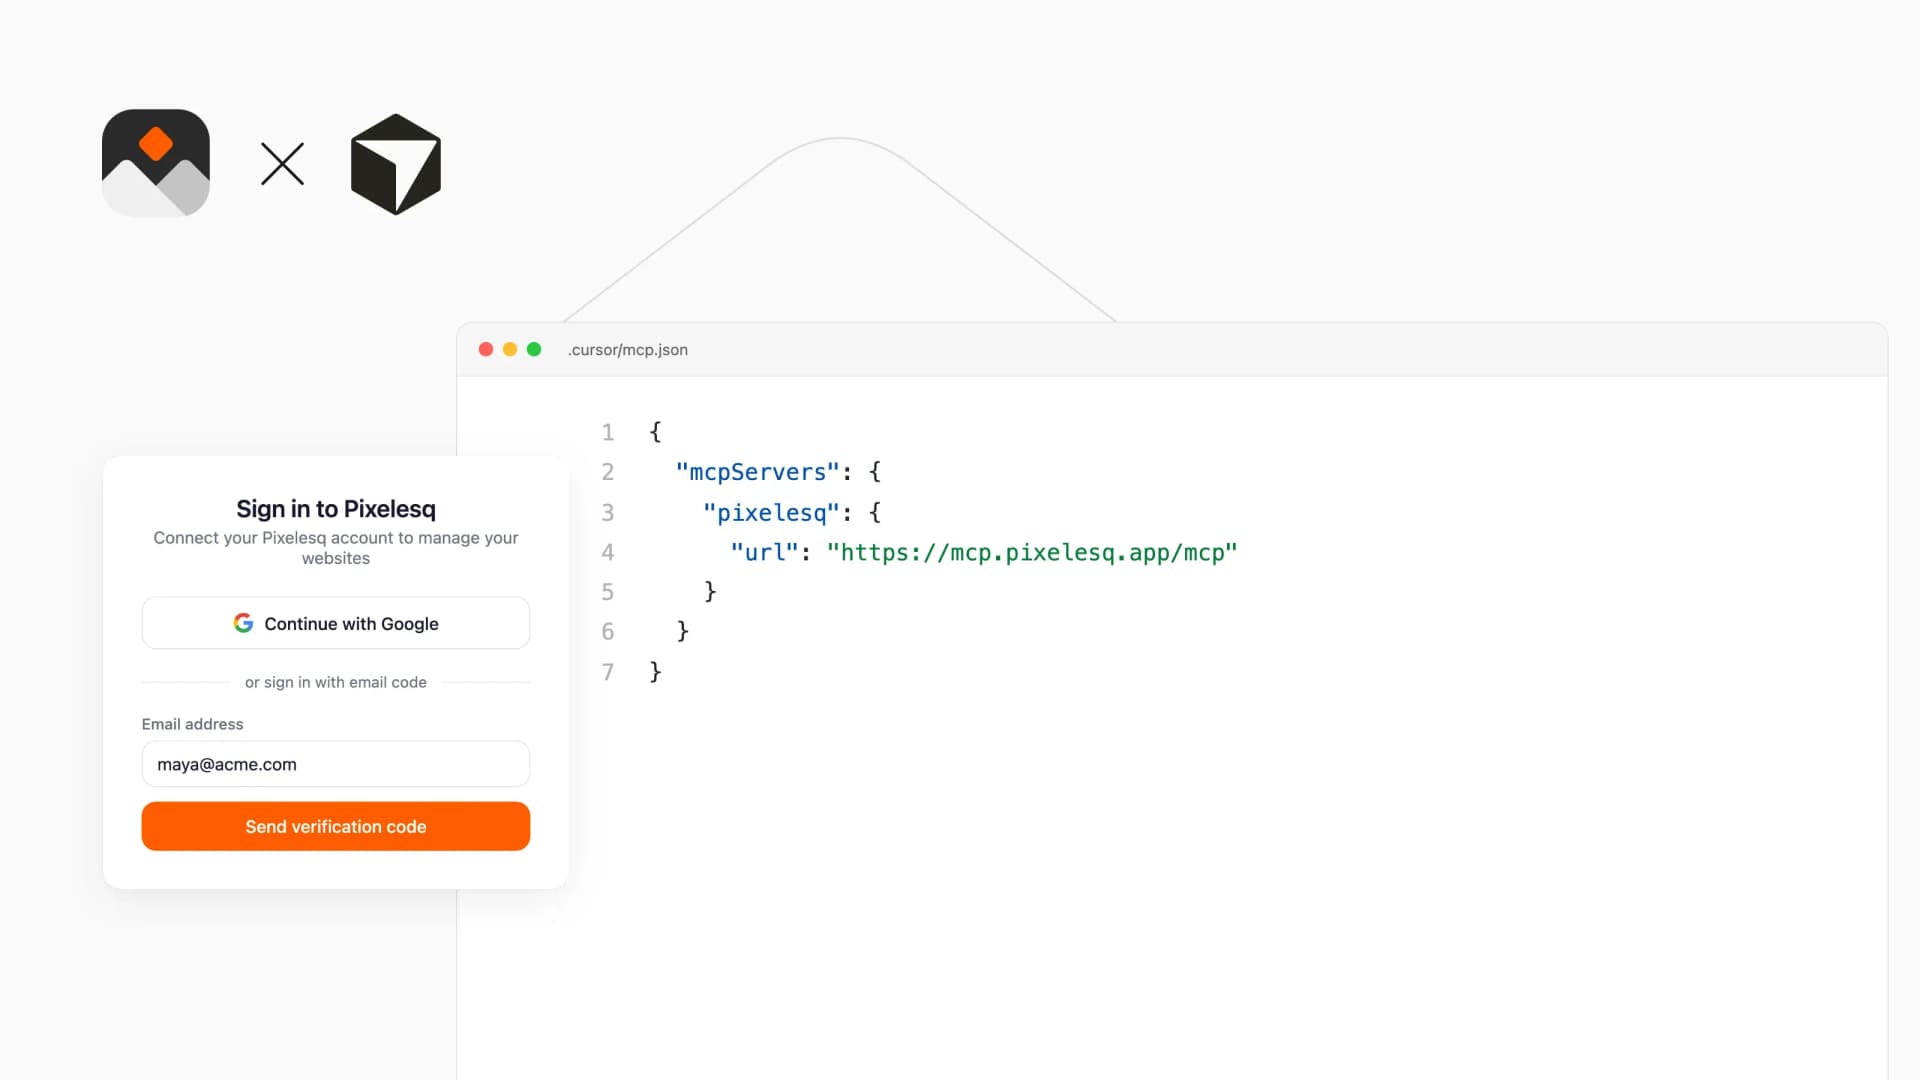Viewport: 1920px width, 1080px height.
Task: Click line number 3 in the gutter
Action: point(608,513)
